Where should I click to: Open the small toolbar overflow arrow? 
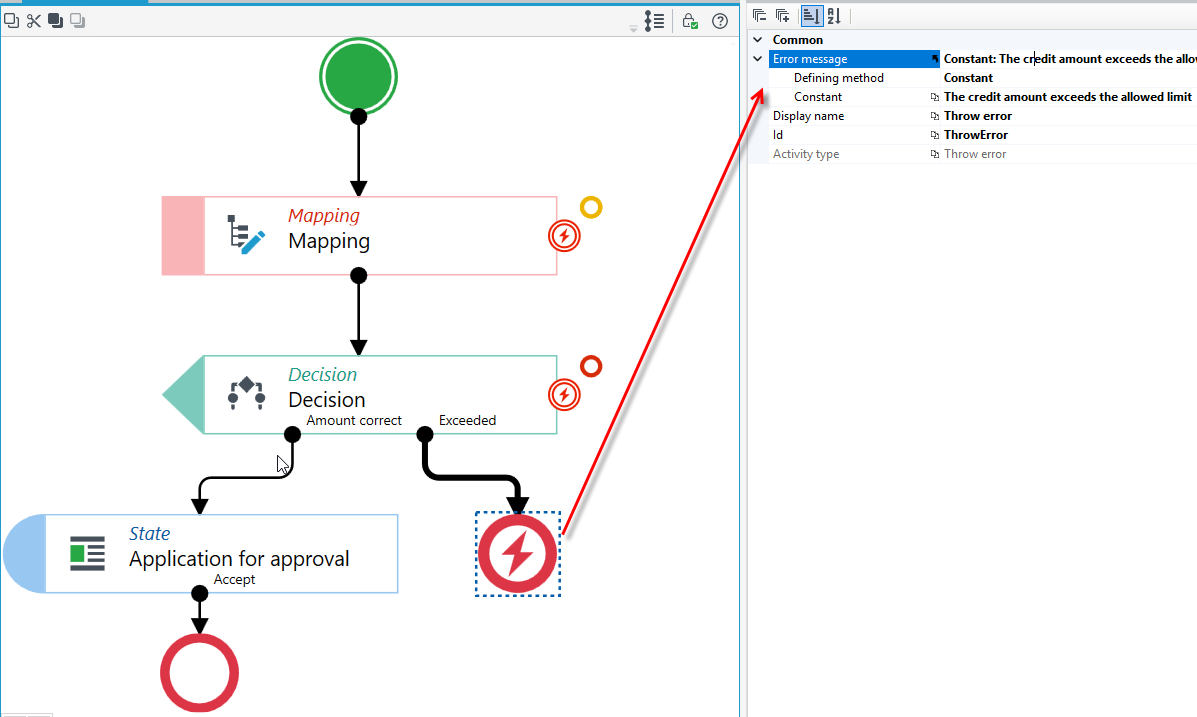(x=633, y=28)
